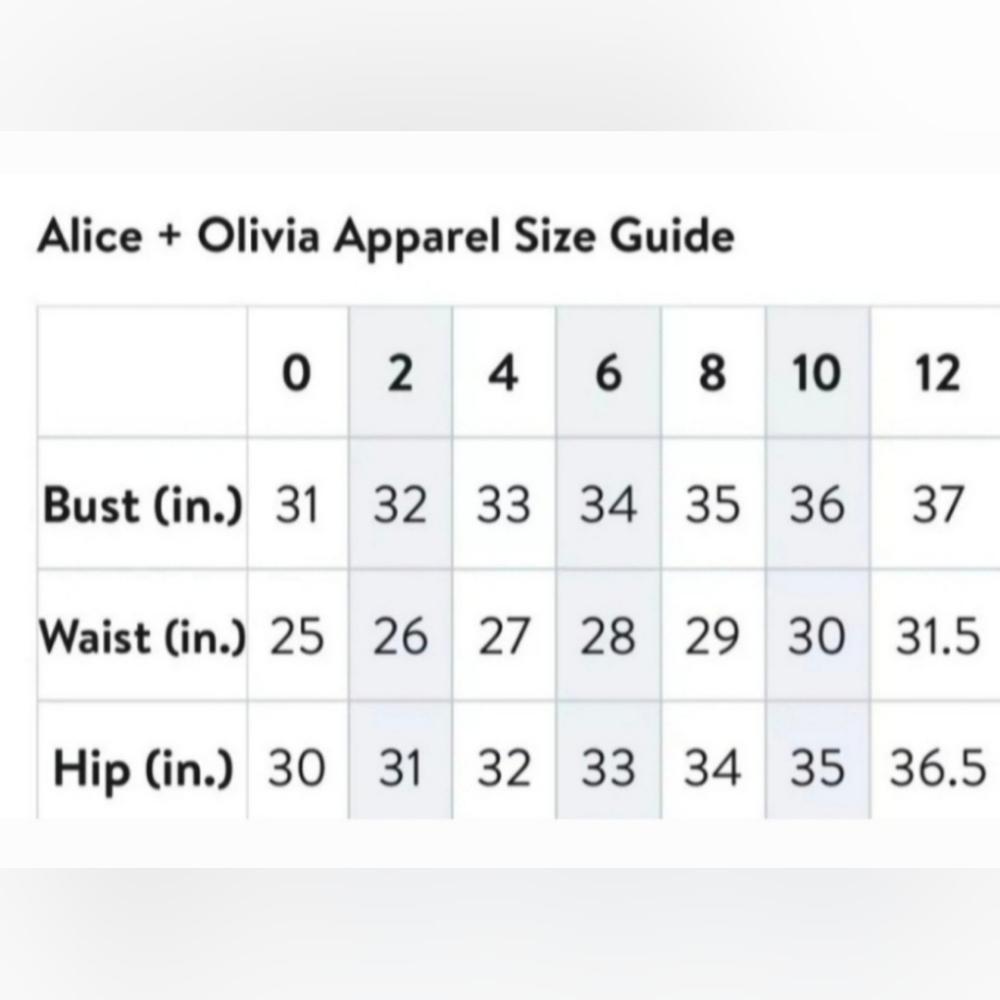
Task: Click waist value 28 for size 6
Action: click(608, 636)
